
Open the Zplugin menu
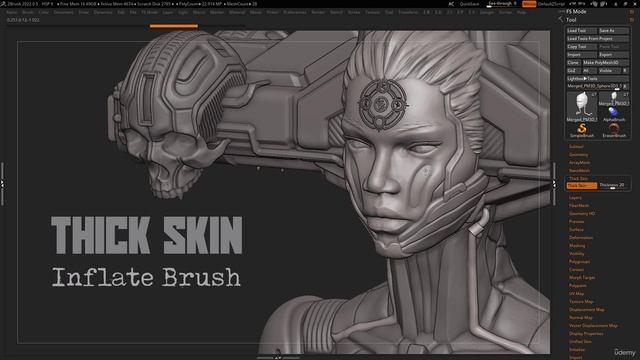click(487, 12)
